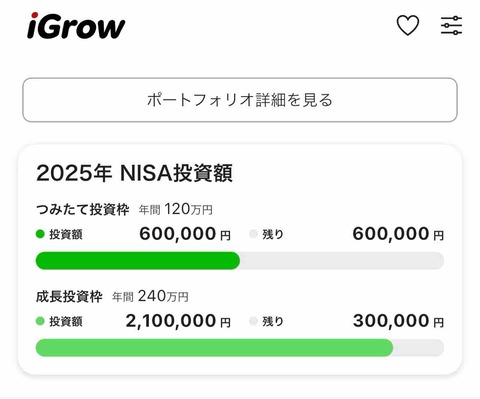Click the gray dot beside つみたて 残り
The height and width of the screenshot is (399, 480).
[x=253, y=234]
